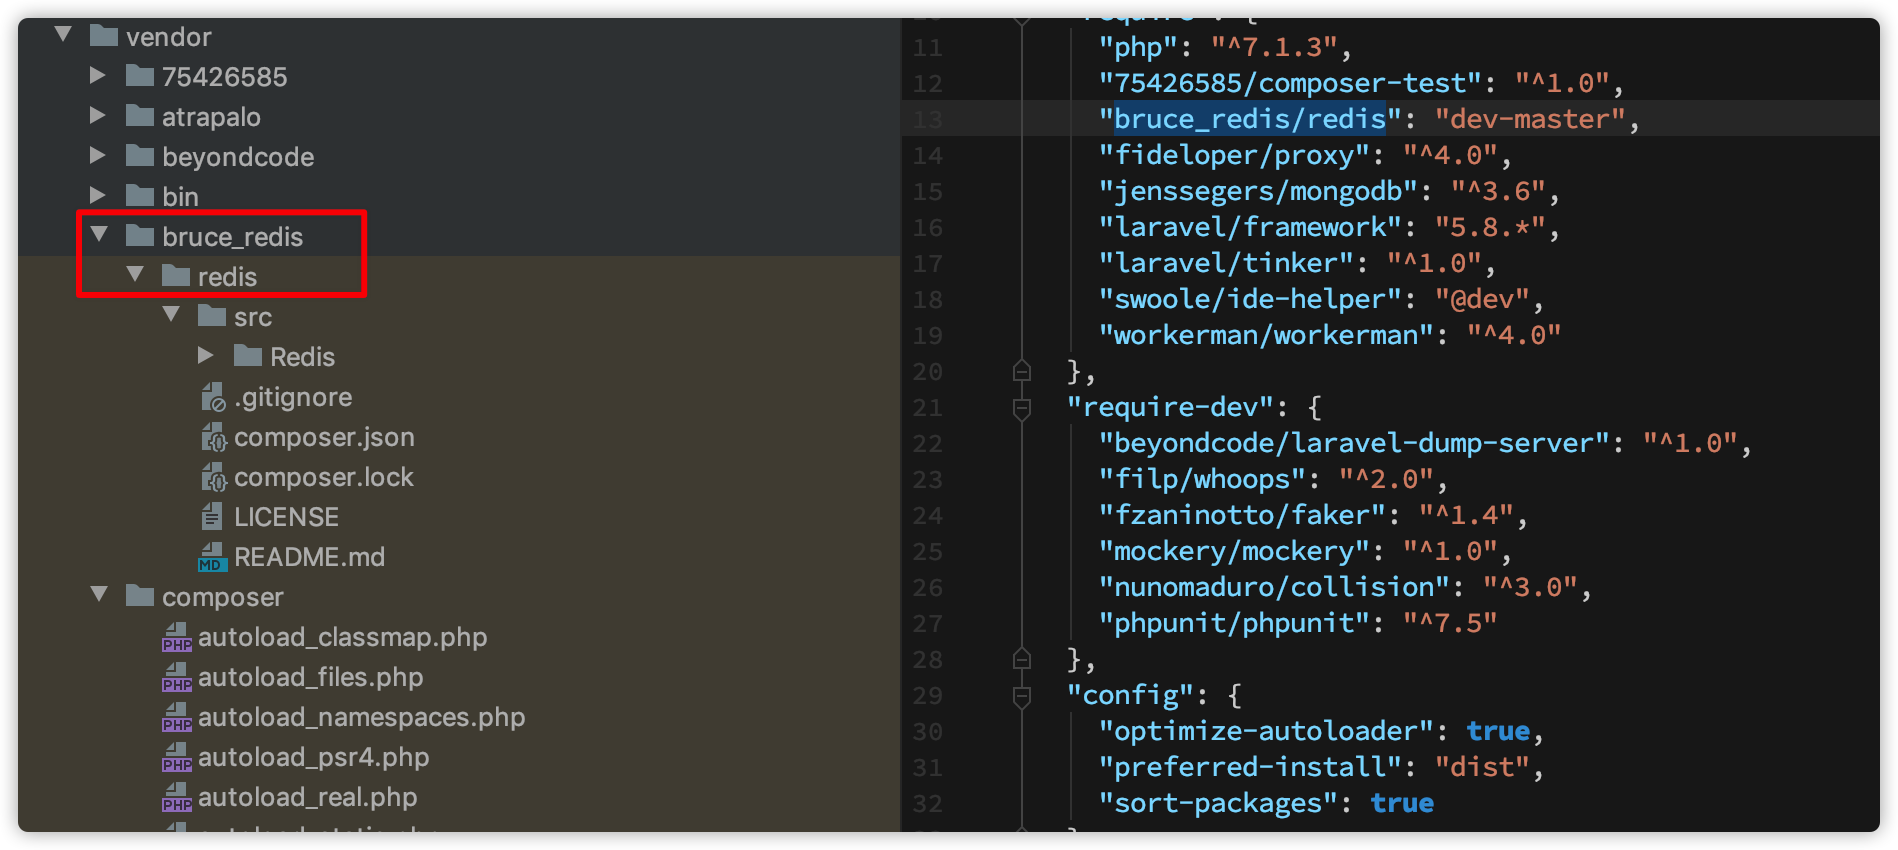Click the autoload_namespaces.php PHP icon
This screenshot has width=1898, height=850.
[x=177, y=717]
